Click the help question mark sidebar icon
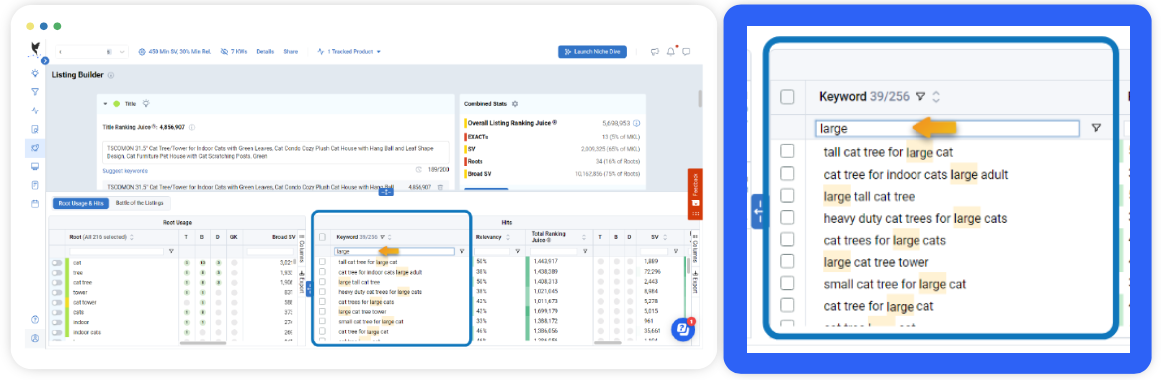 click(35, 319)
